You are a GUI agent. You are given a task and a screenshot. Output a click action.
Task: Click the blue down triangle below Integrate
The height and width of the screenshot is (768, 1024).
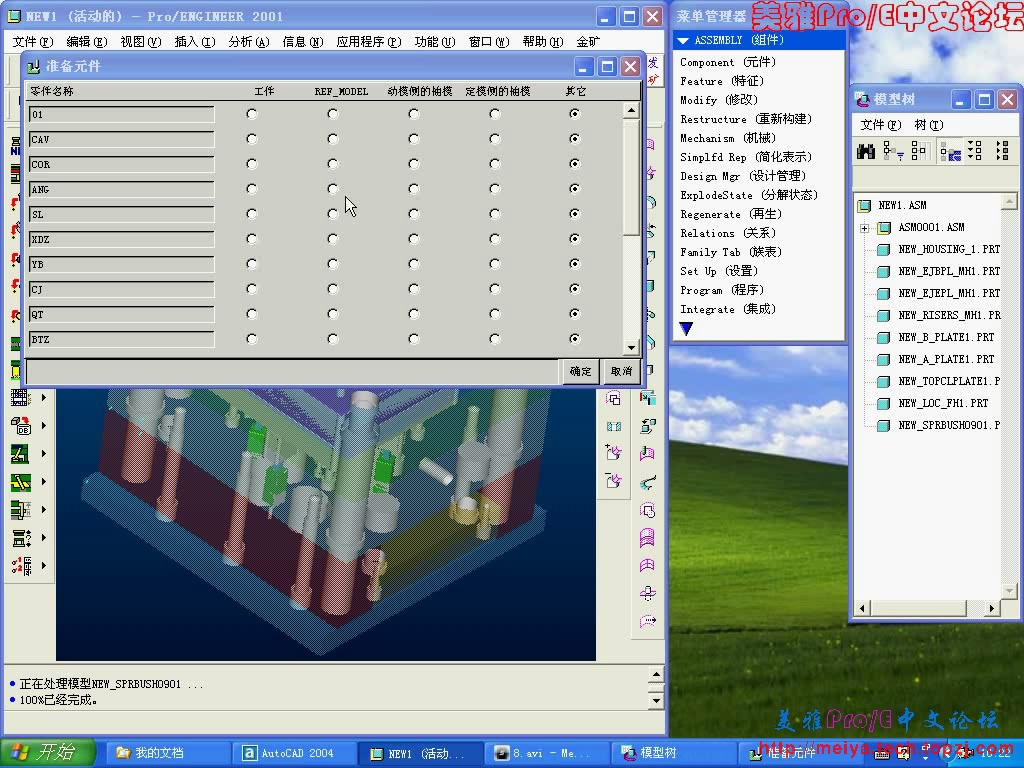(686, 328)
